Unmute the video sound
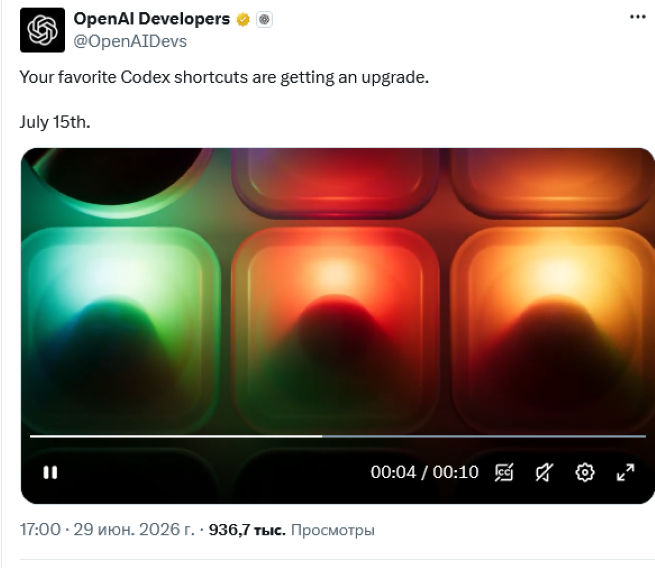This screenshot has width=655, height=568. [x=544, y=472]
